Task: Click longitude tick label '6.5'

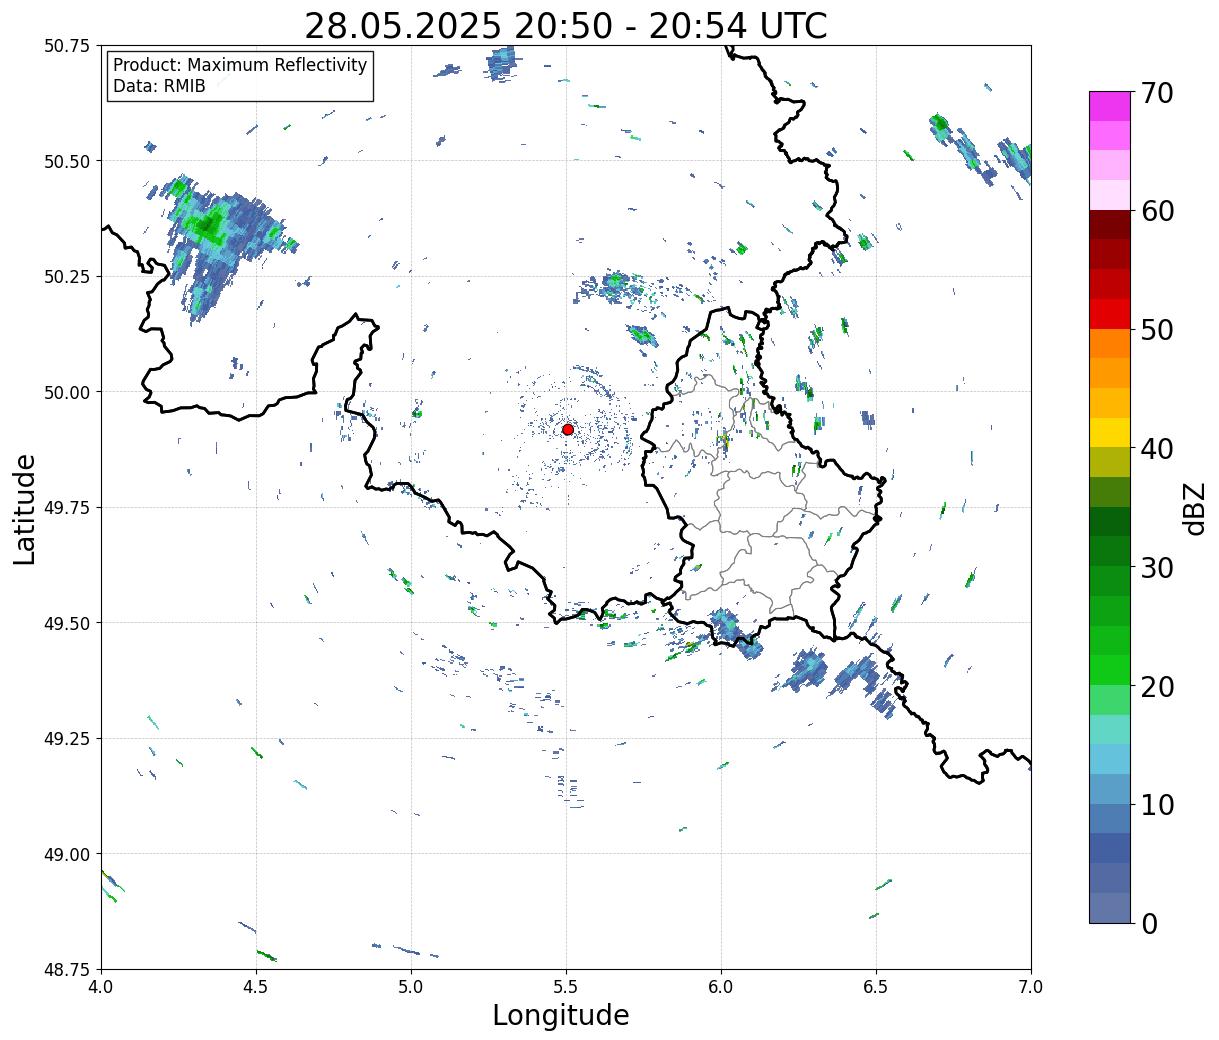Action: point(876,987)
